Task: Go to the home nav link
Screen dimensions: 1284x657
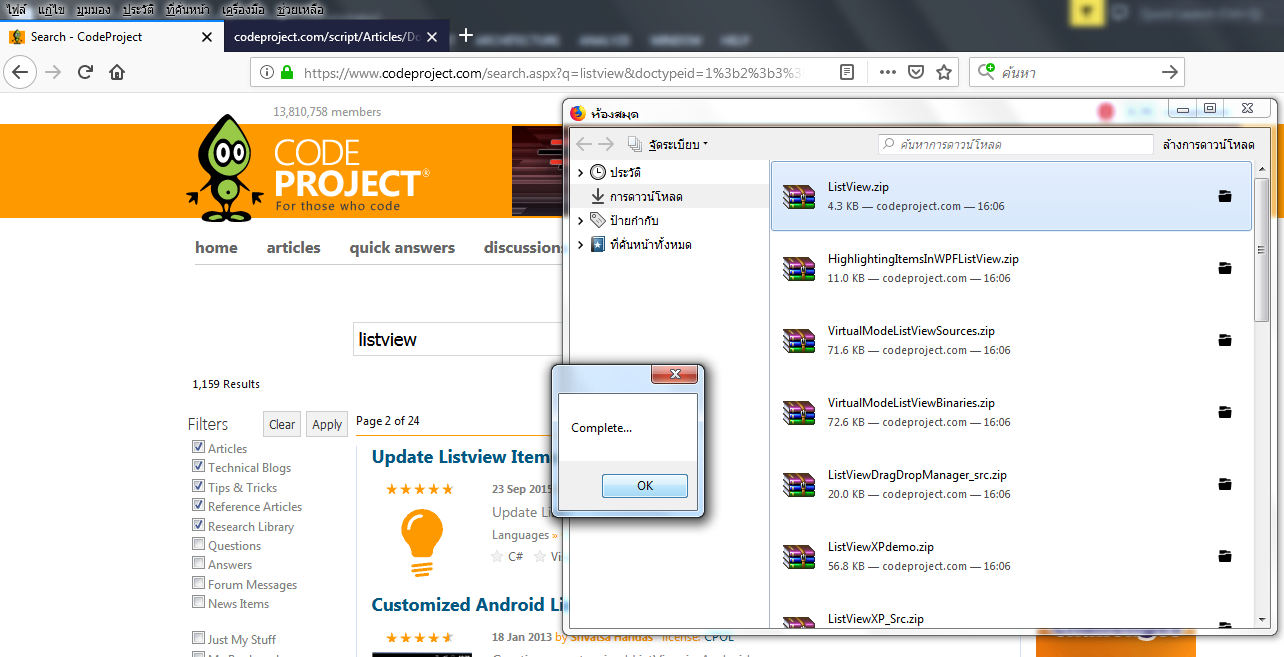Action: (x=216, y=248)
